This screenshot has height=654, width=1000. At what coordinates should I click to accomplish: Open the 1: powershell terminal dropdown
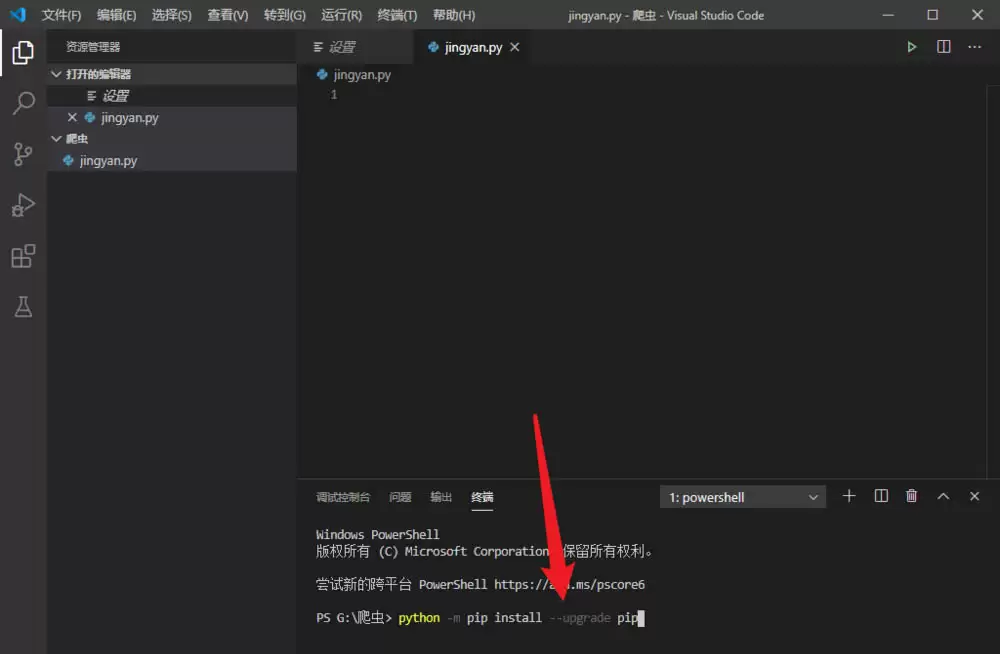742,496
